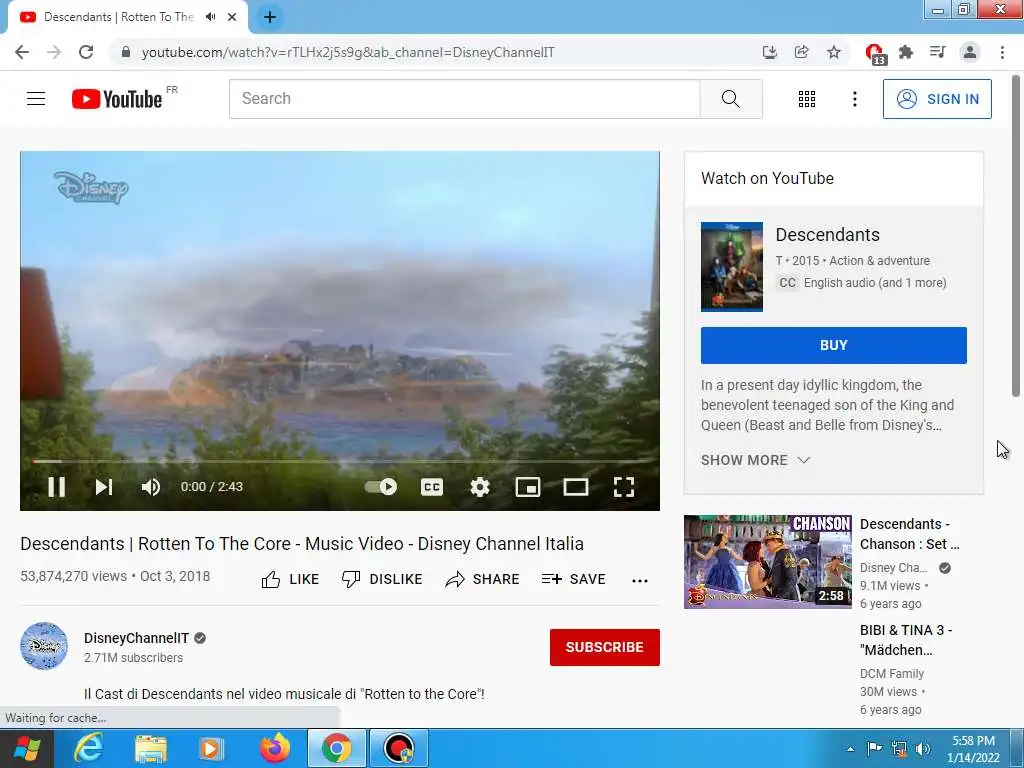Go to YouTube home via logo
1024x768 pixels.
click(x=117, y=99)
